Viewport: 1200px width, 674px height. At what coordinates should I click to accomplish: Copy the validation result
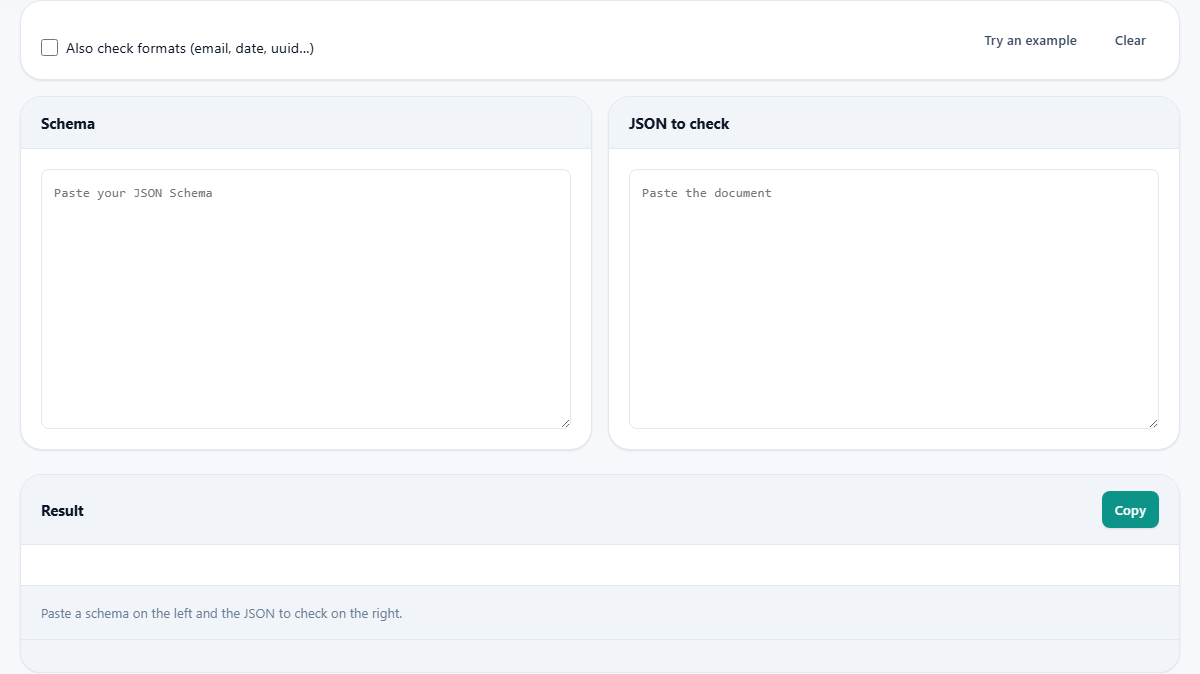1130,510
